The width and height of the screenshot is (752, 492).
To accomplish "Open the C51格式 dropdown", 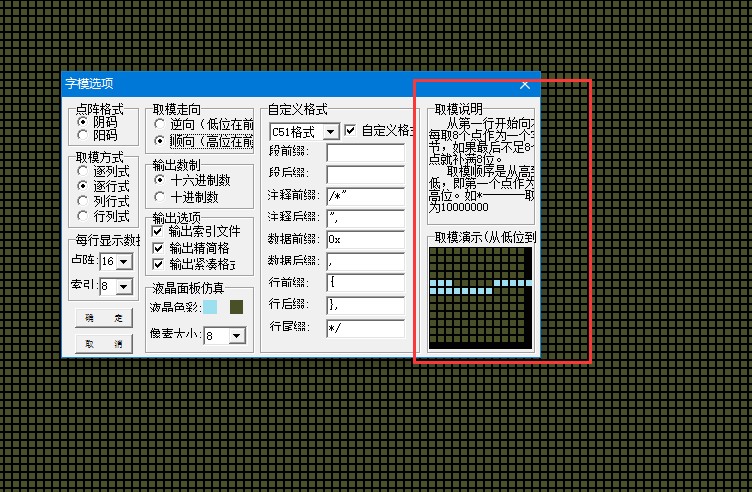I will pyautogui.click(x=330, y=131).
